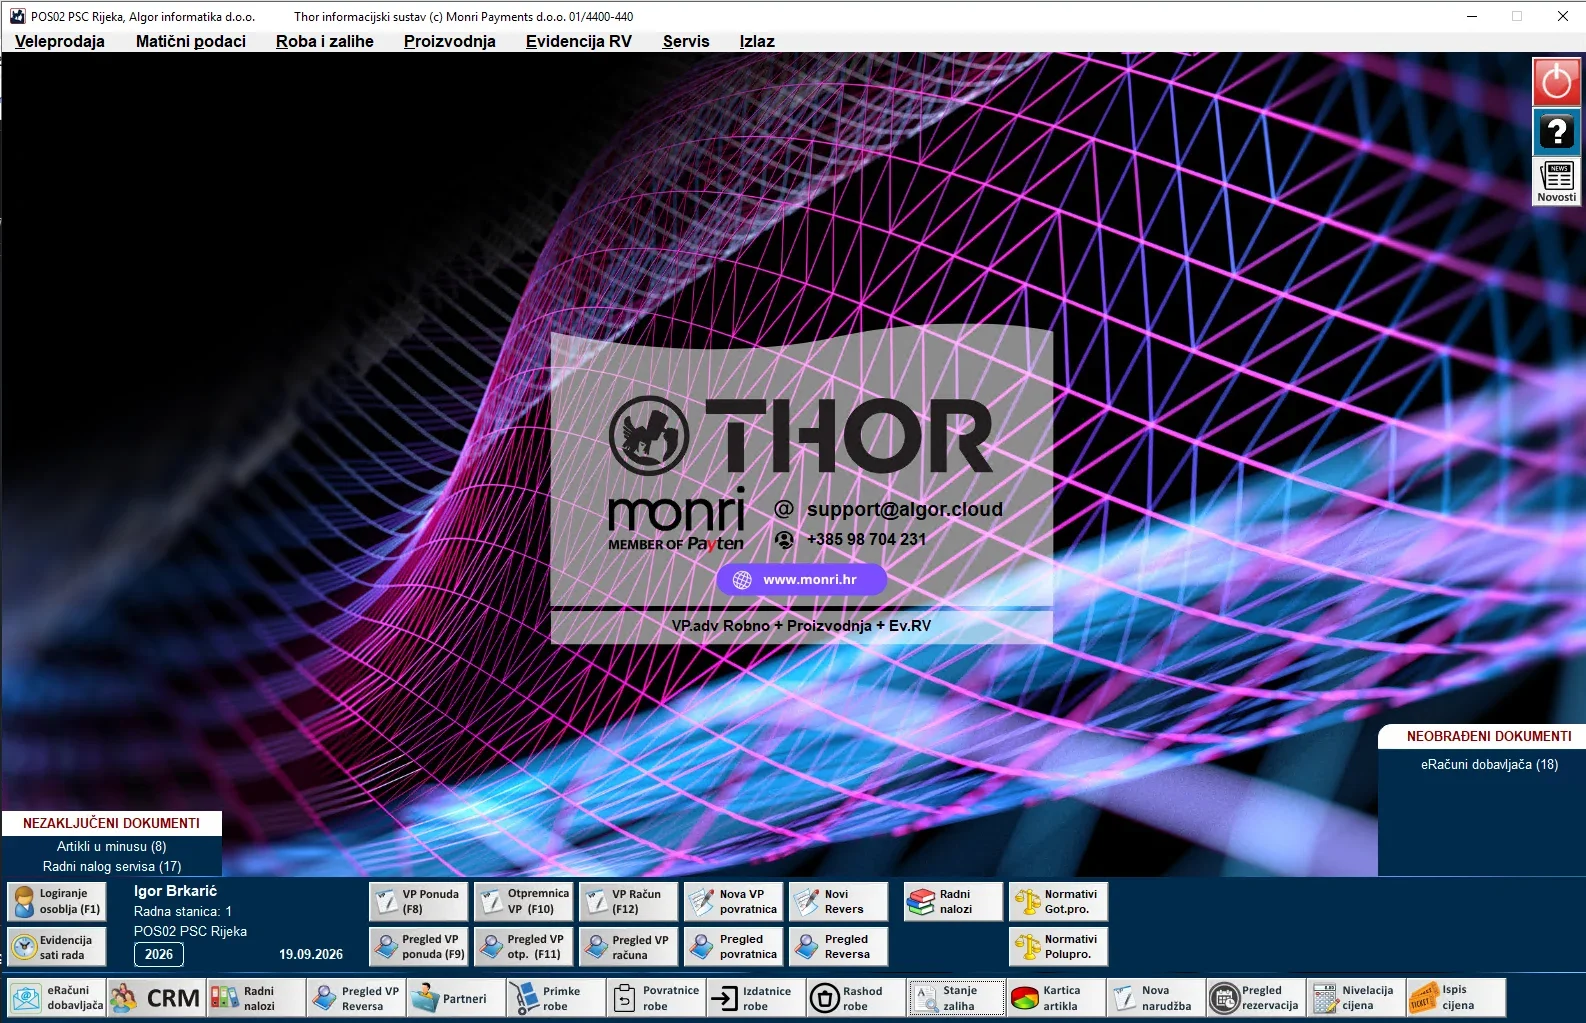Open the Roba i zalihe menu

(x=325, y=41)
